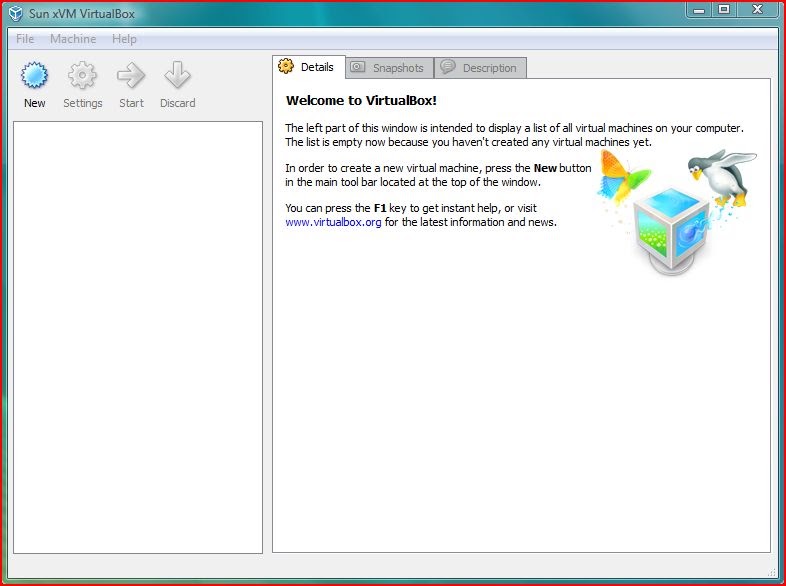
Task: Switch to the Description tab
Action: tap(480, 68)
